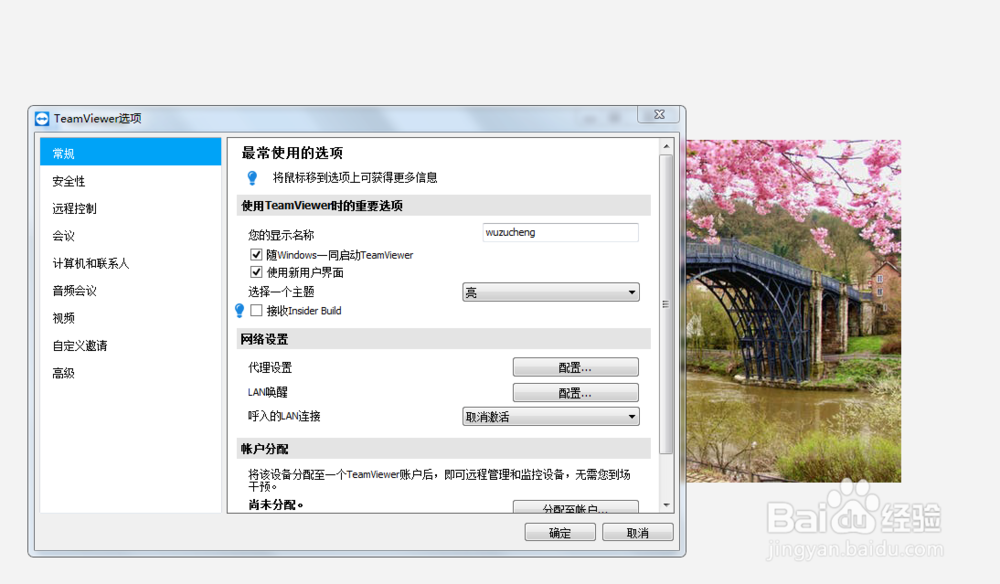Click the LAN唤醒 label
Image resolution: width=1000 pixels, height=584 pixels.
pos(268,393)
